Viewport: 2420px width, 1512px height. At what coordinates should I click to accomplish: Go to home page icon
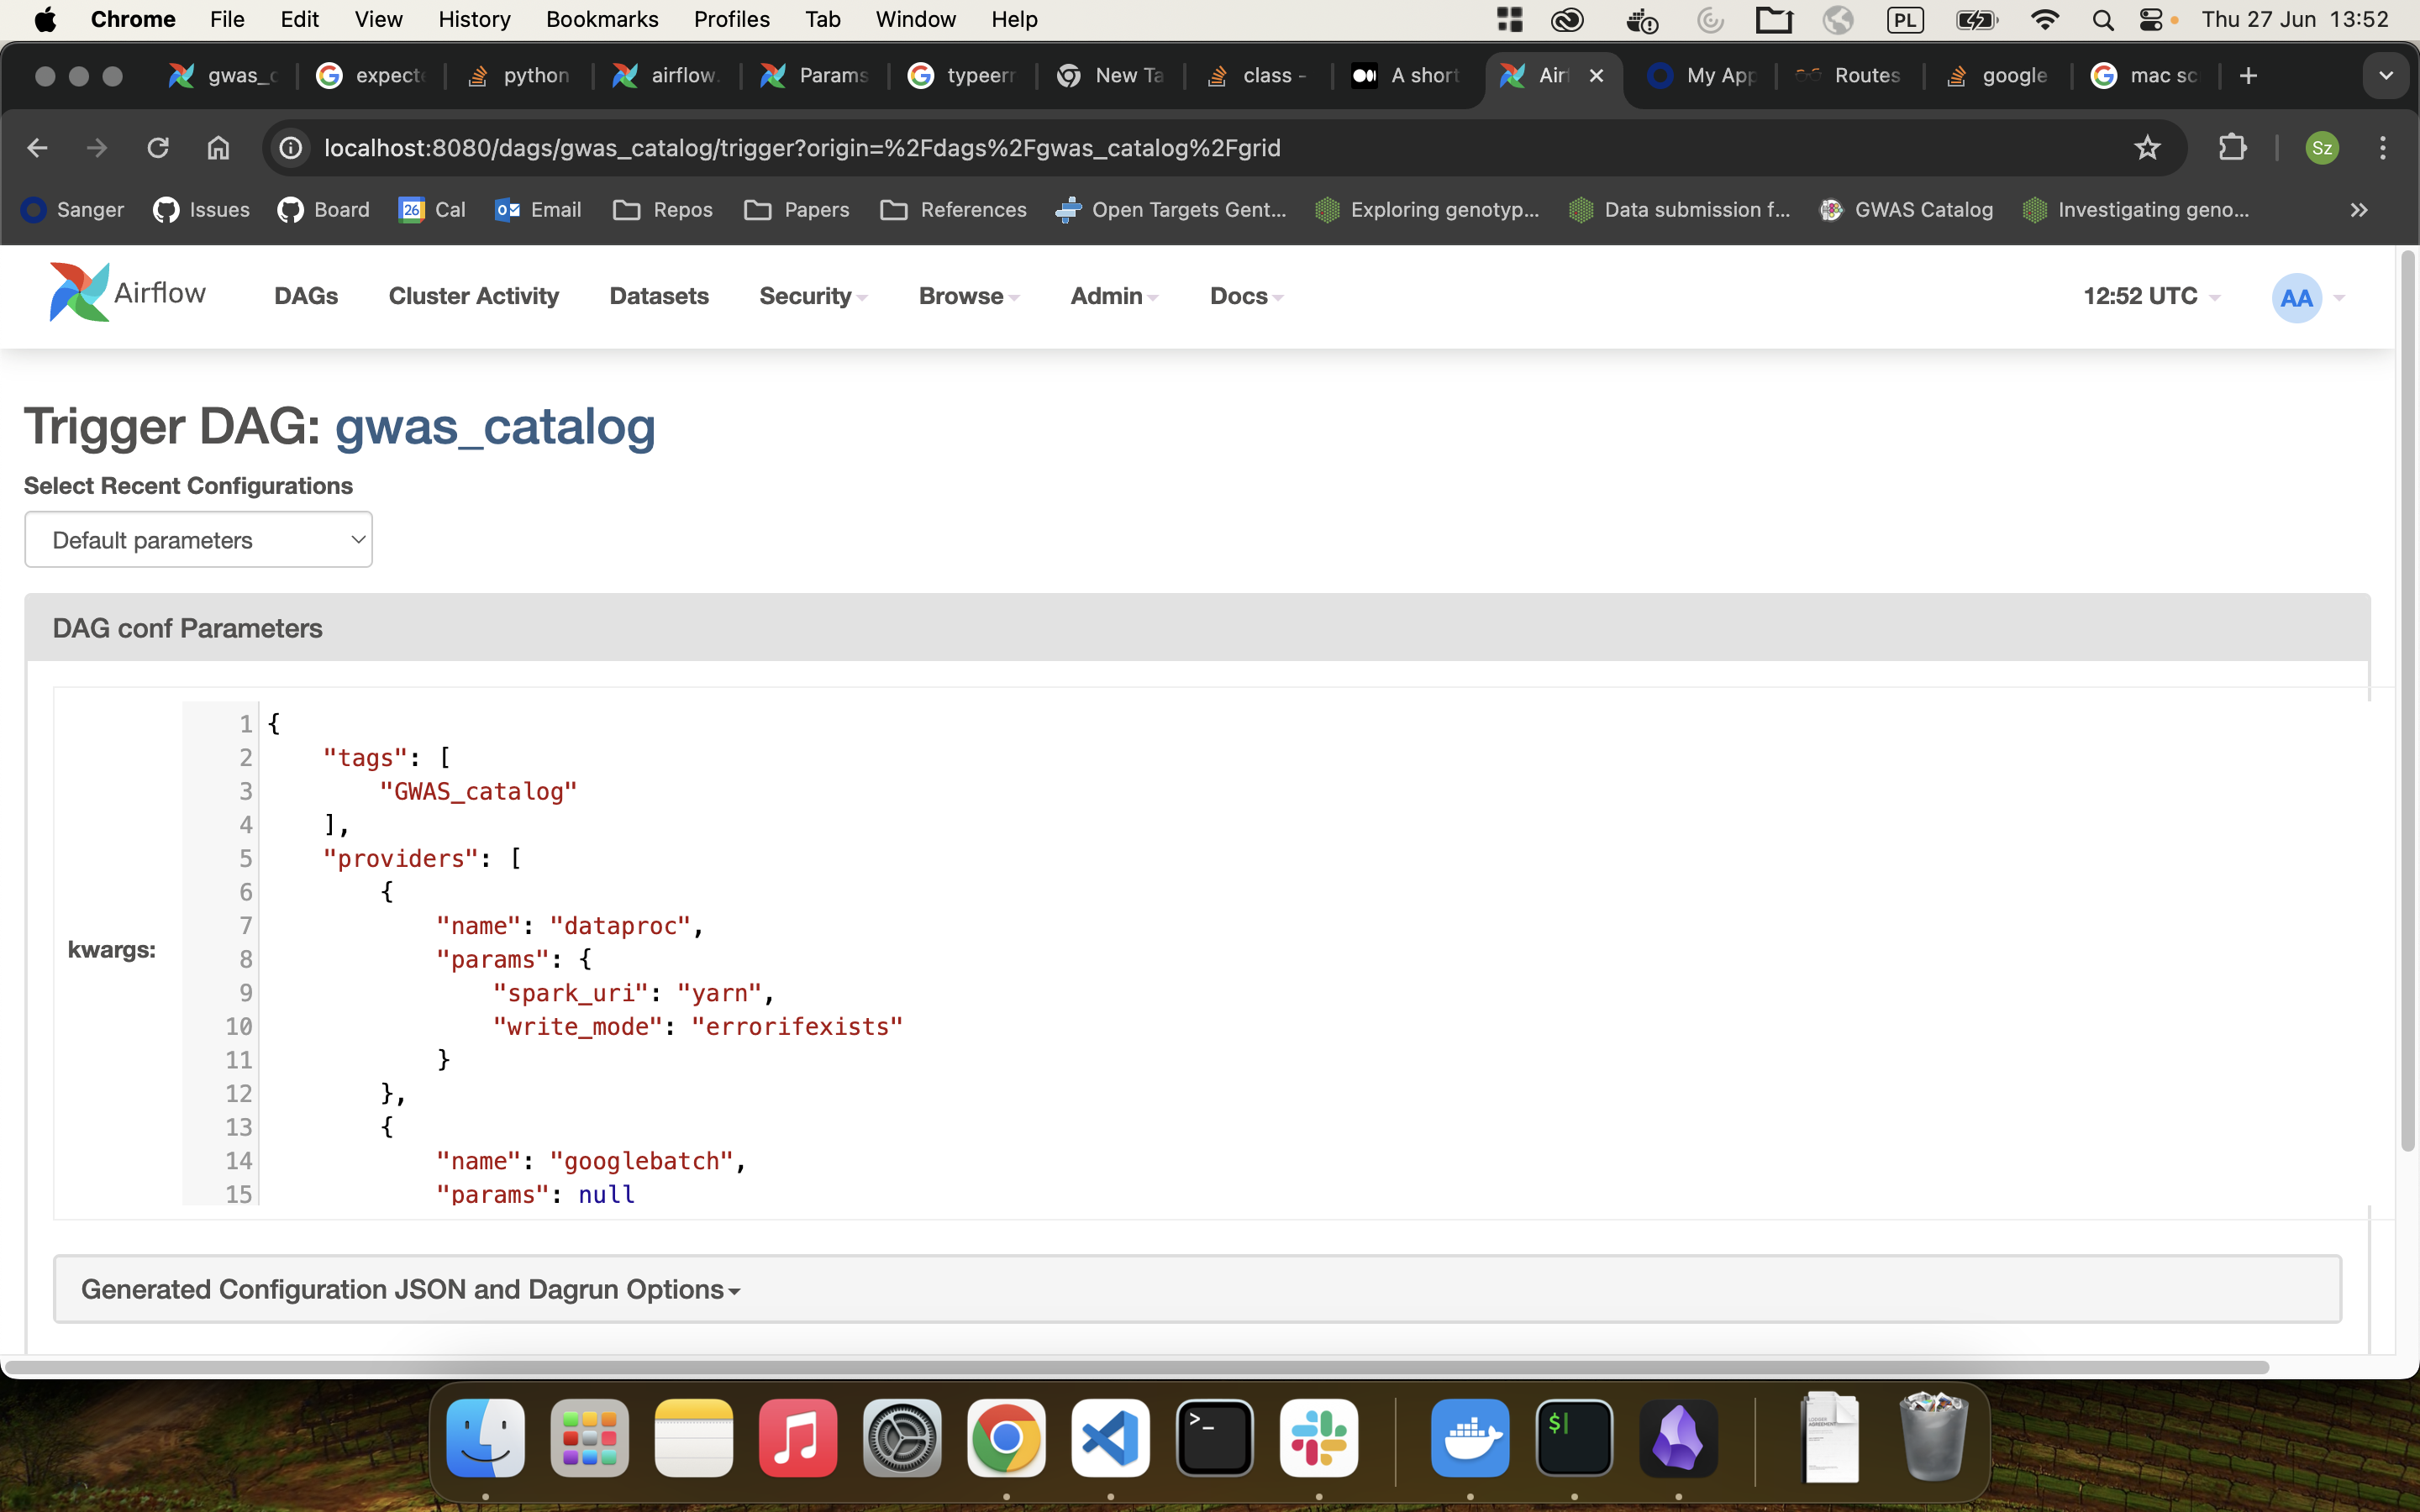[x=218, y=148]
